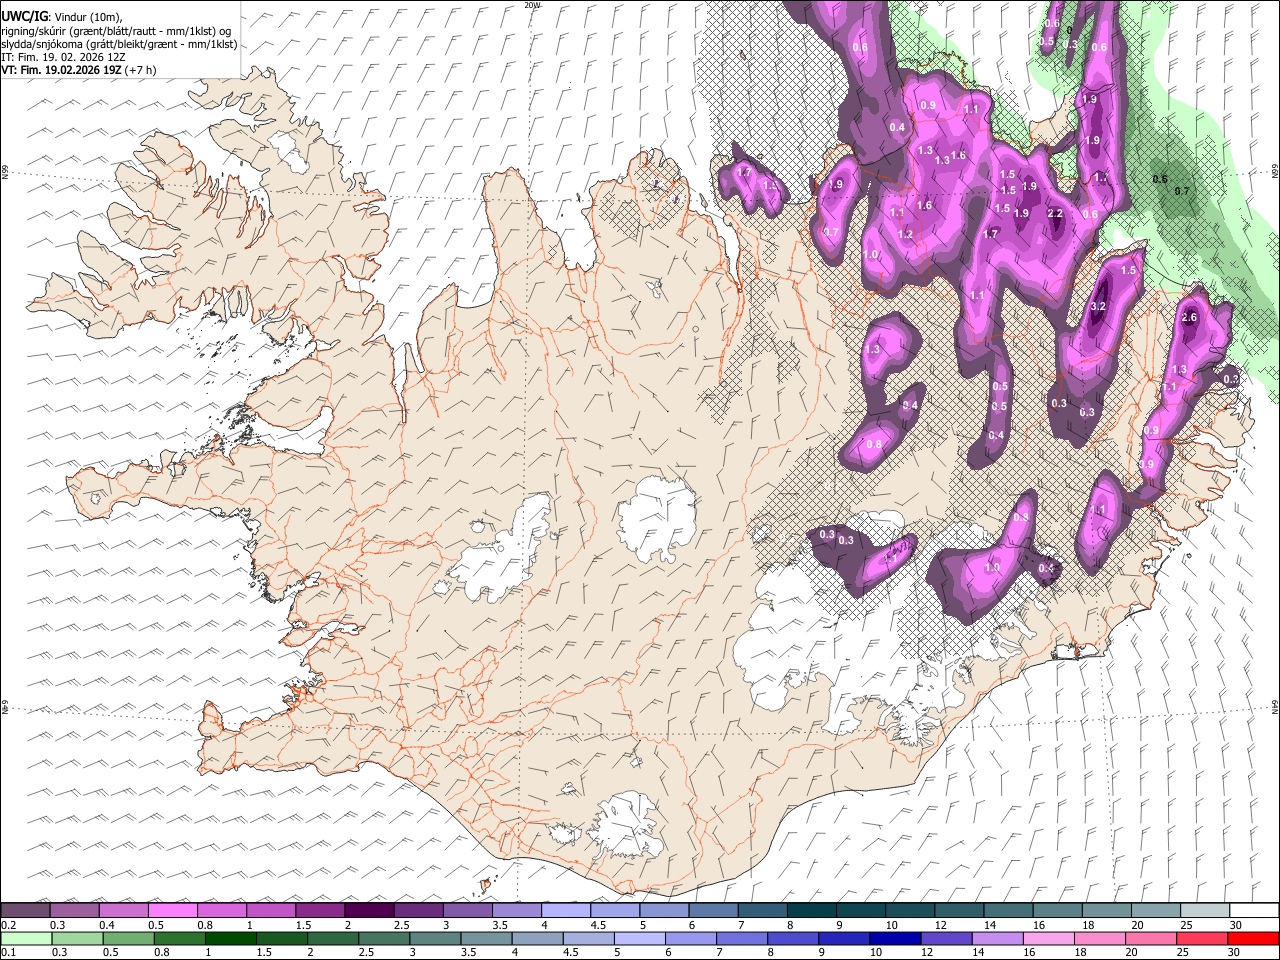The width and height of the screenshot is (1280, 960).
Task: Pick the bright magenta 0.5 swatch in top legend row
Action: [173, 910]
